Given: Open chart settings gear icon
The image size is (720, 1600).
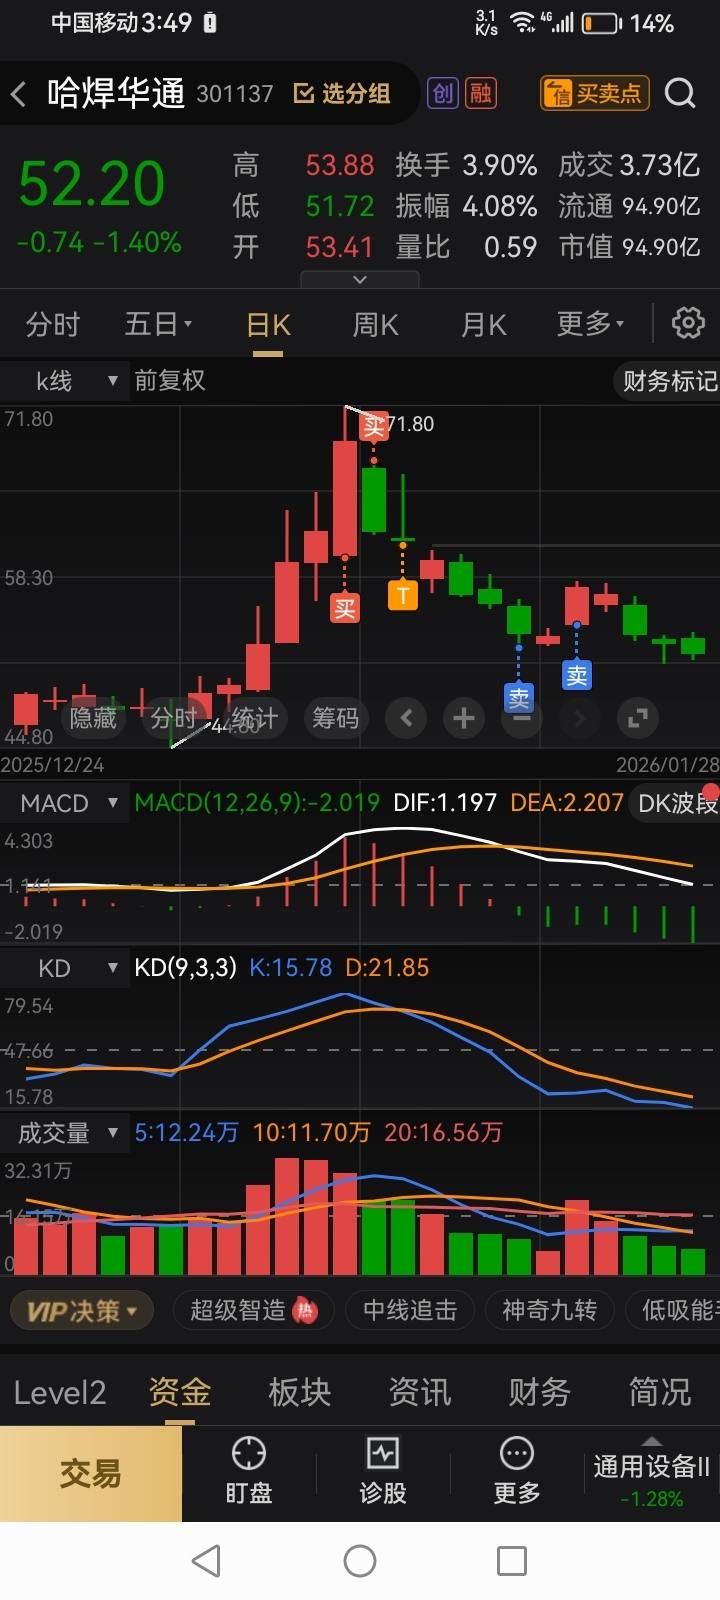Looking at the screenshot, I should 688,323.
